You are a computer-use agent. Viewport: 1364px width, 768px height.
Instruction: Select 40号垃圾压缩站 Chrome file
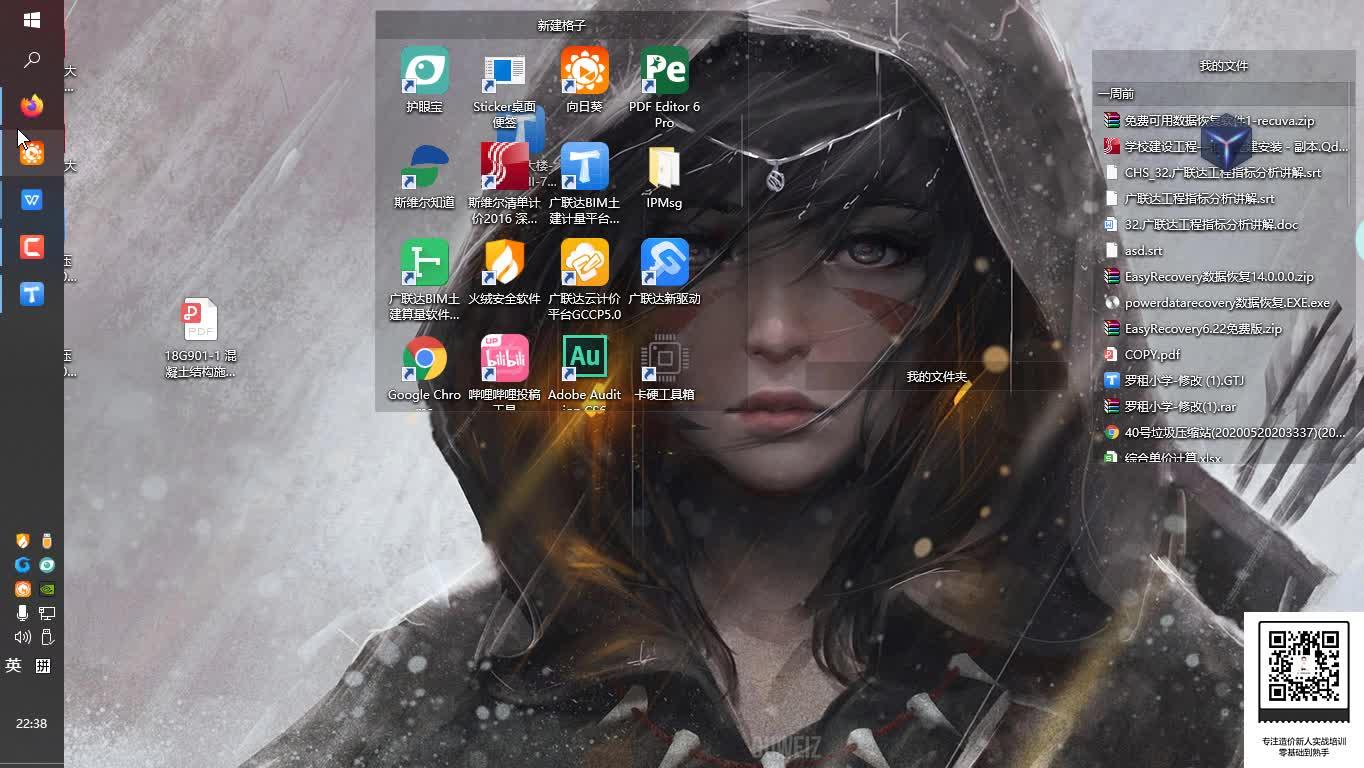pos(1225,433)
